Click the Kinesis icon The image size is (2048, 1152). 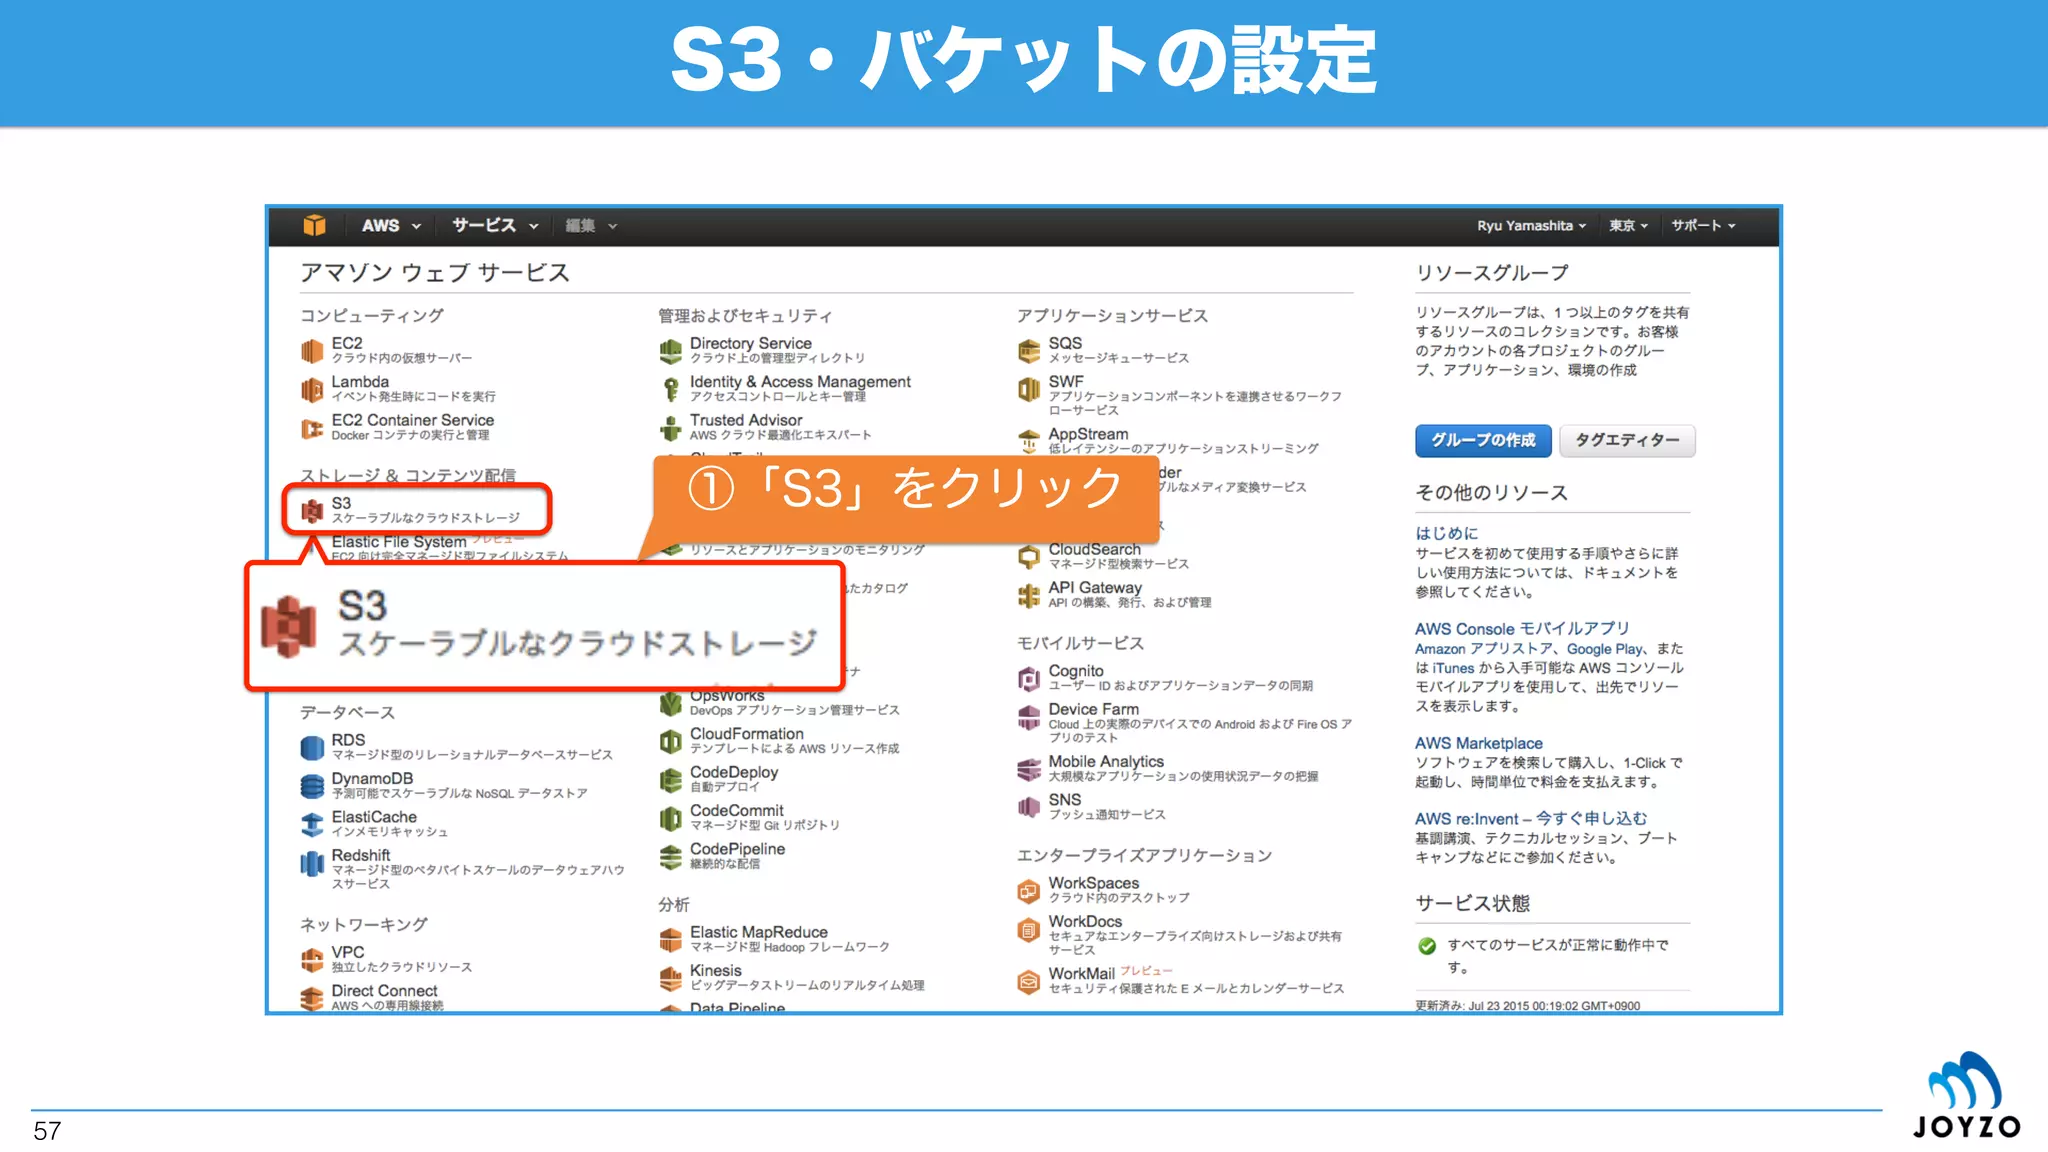coord(670,978)
